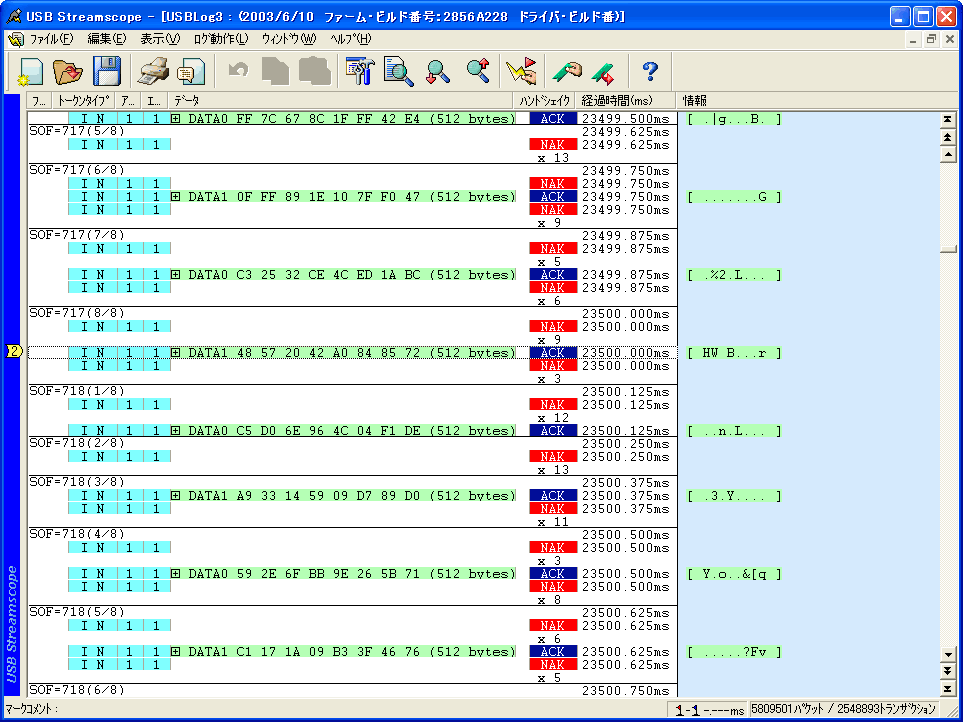Open search with the document magnifier icon
The height and width of the screenshot is (722, 963).
point(399,71)
